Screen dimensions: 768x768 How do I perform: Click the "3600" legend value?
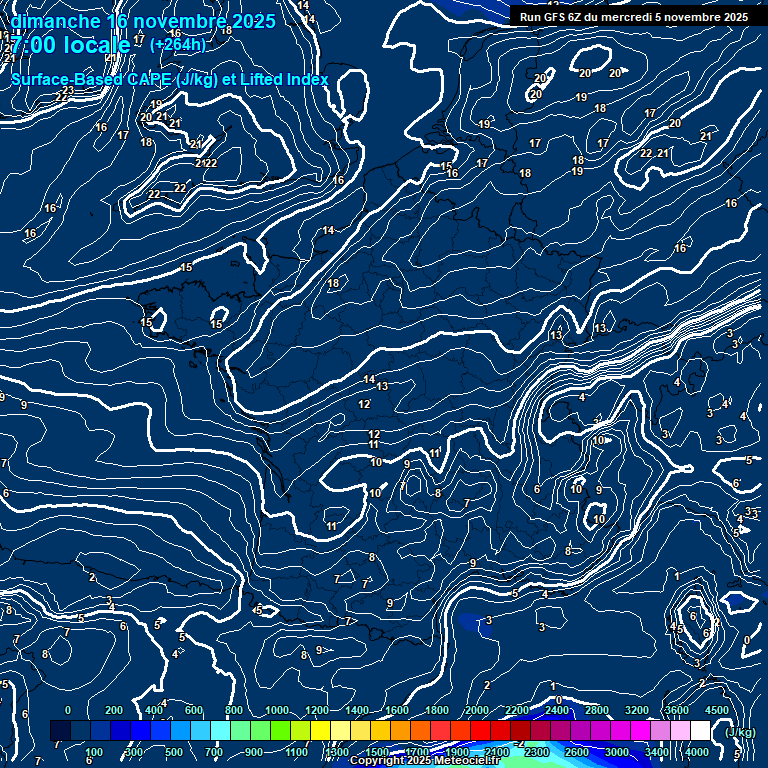(677, 710)
